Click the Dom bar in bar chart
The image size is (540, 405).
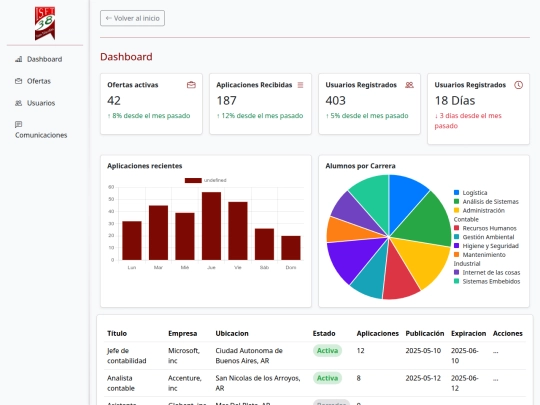(x=291, y=248)
